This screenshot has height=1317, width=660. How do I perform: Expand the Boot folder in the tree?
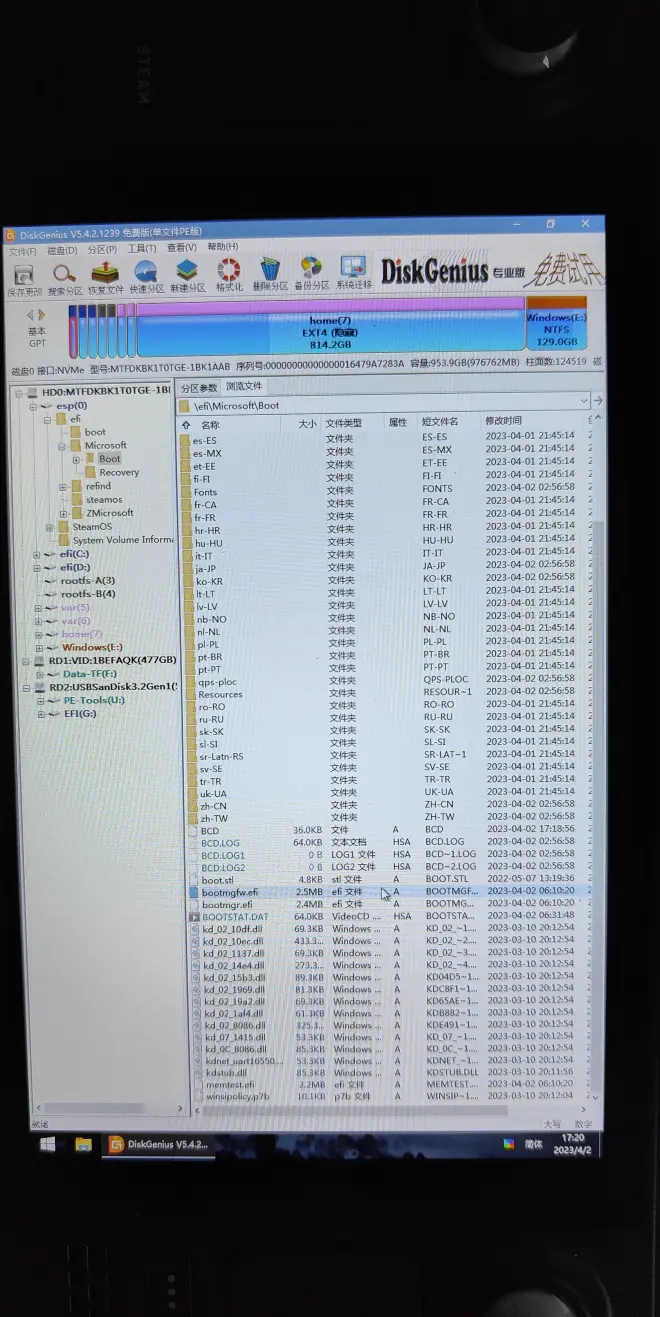click(x=76, y=459)
